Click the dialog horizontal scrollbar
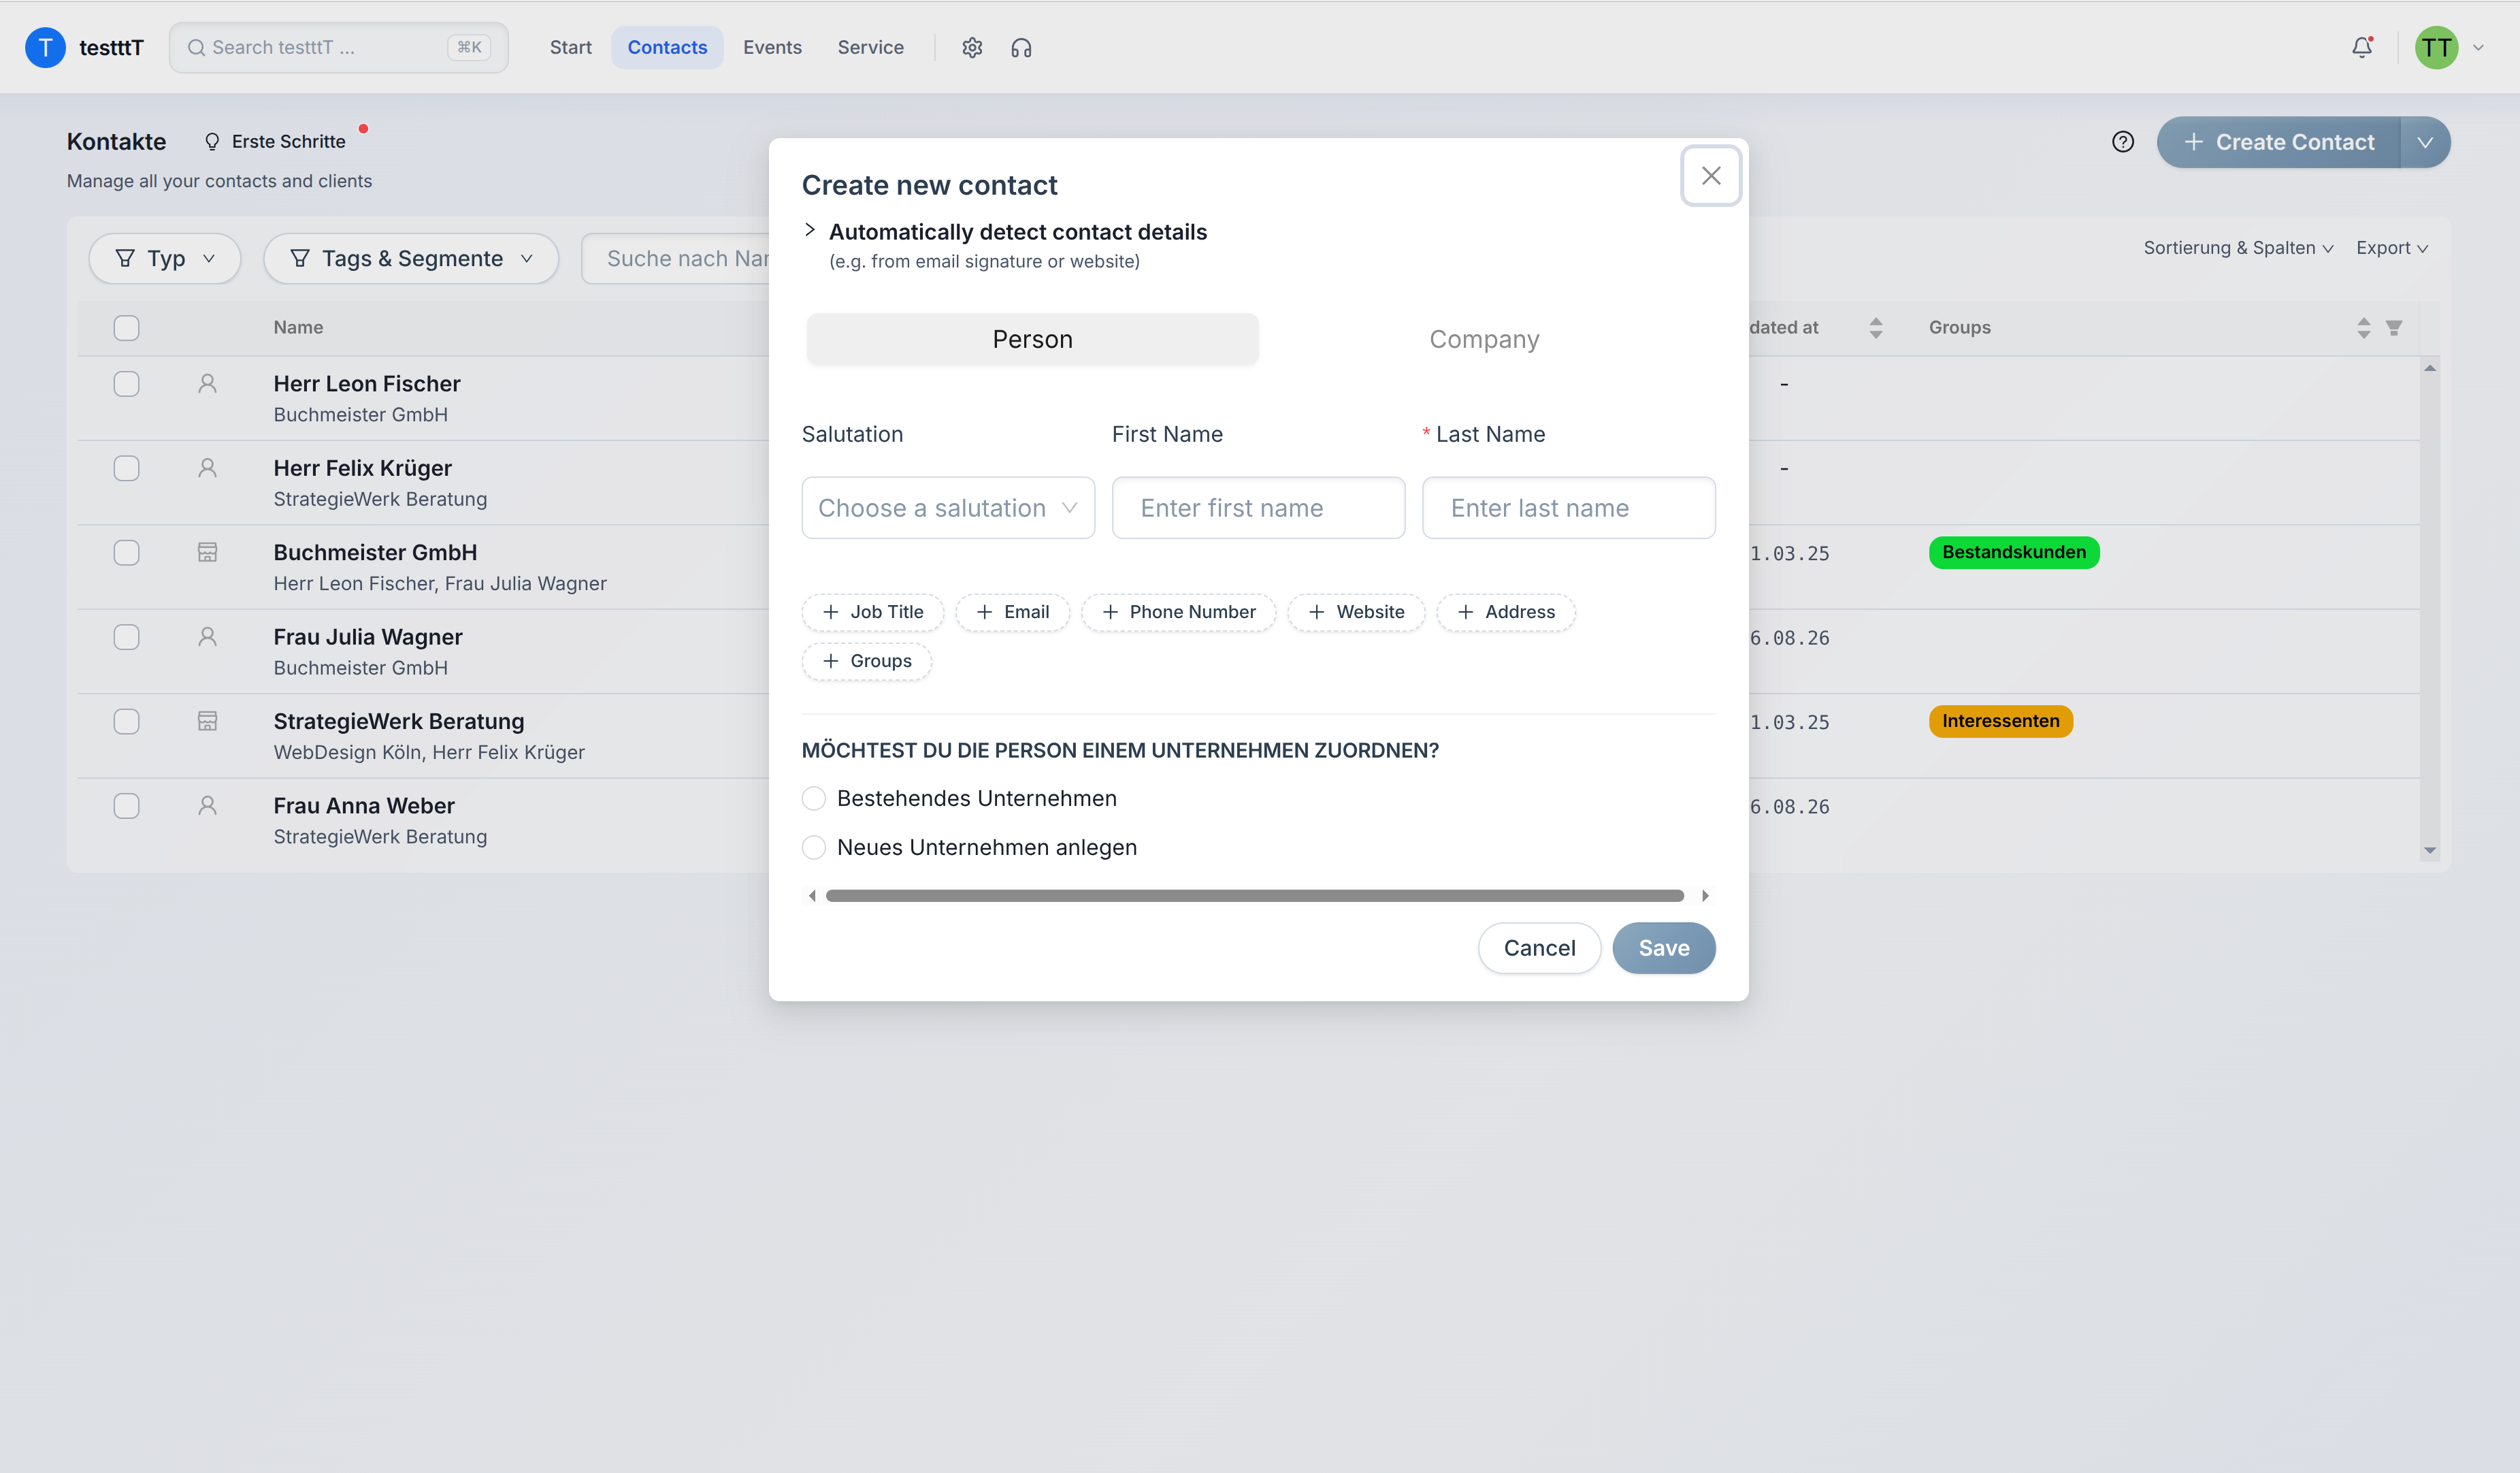 (1254, 896)
